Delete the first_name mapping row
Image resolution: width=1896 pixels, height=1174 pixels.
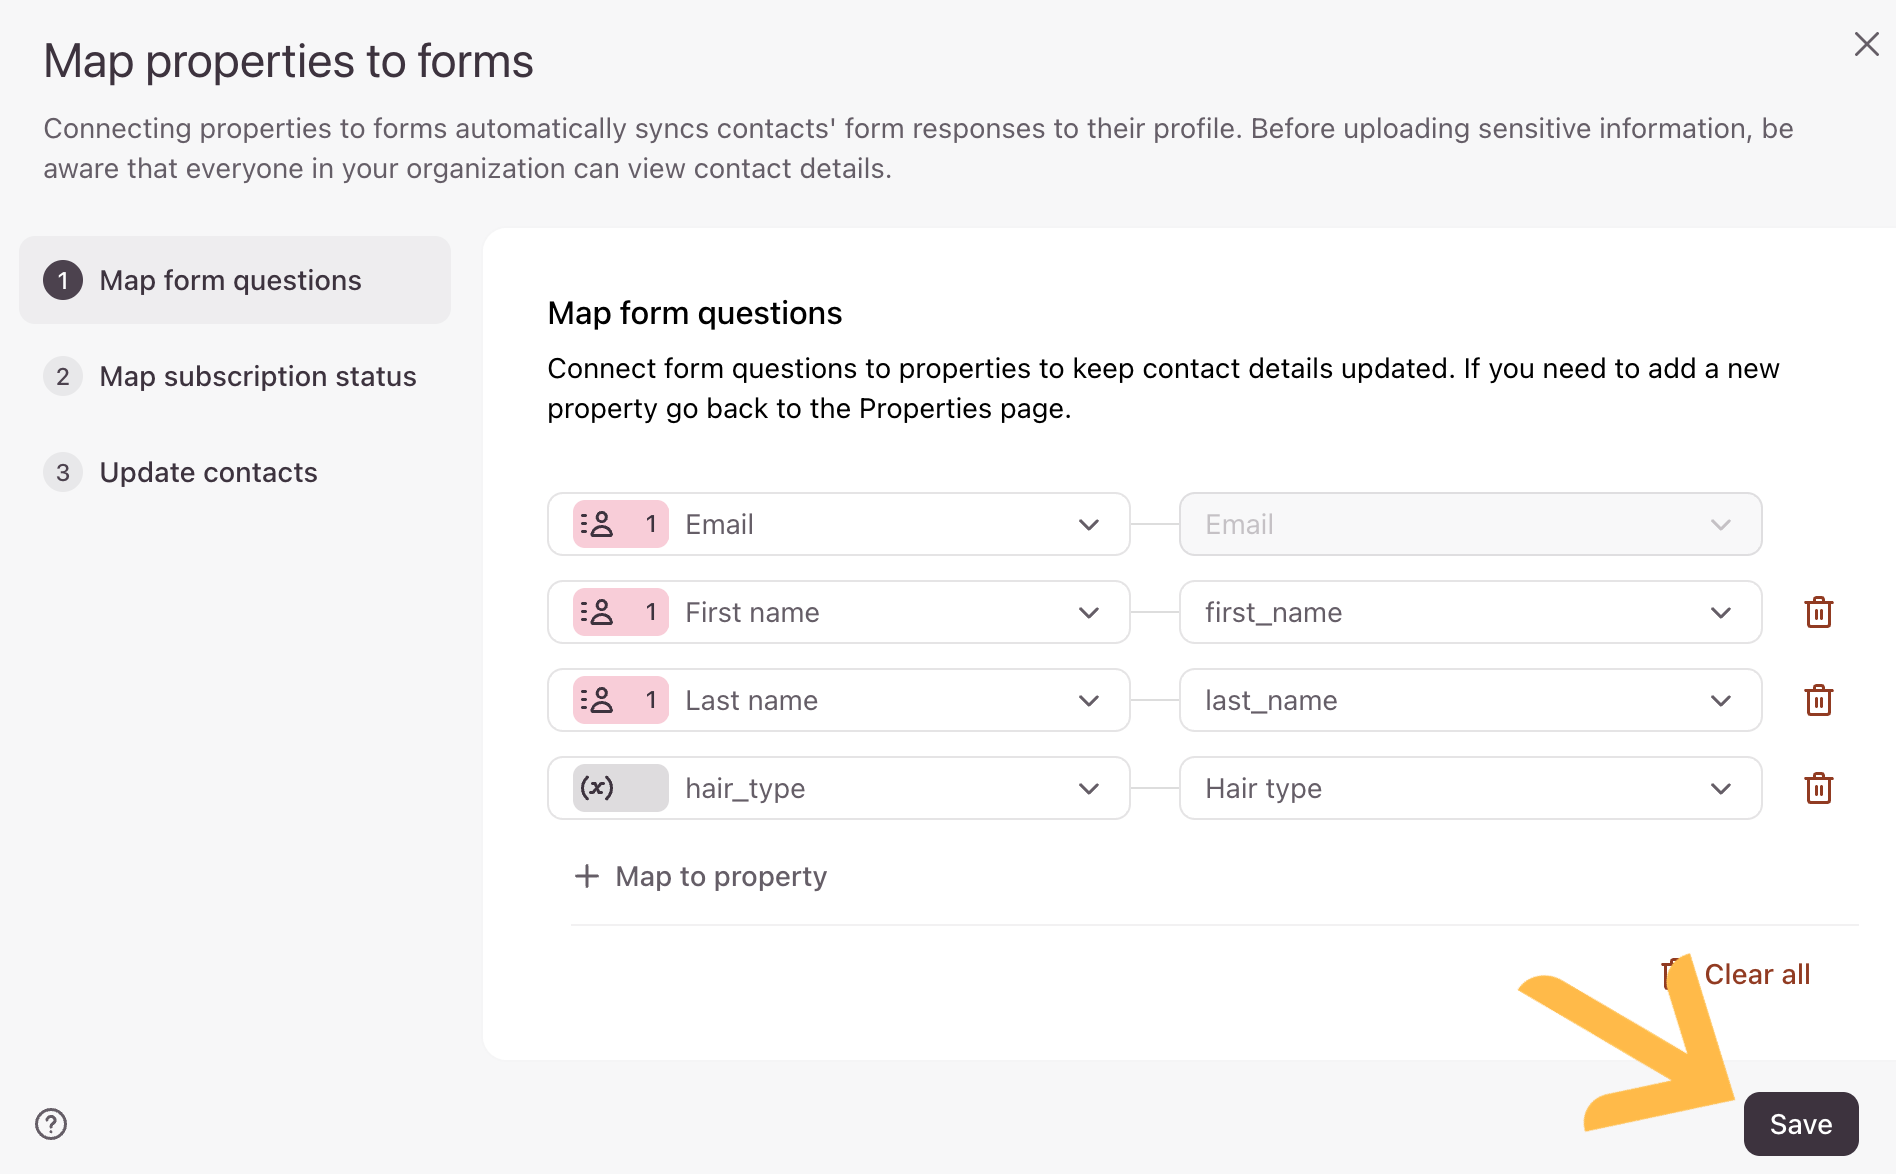1818,612
